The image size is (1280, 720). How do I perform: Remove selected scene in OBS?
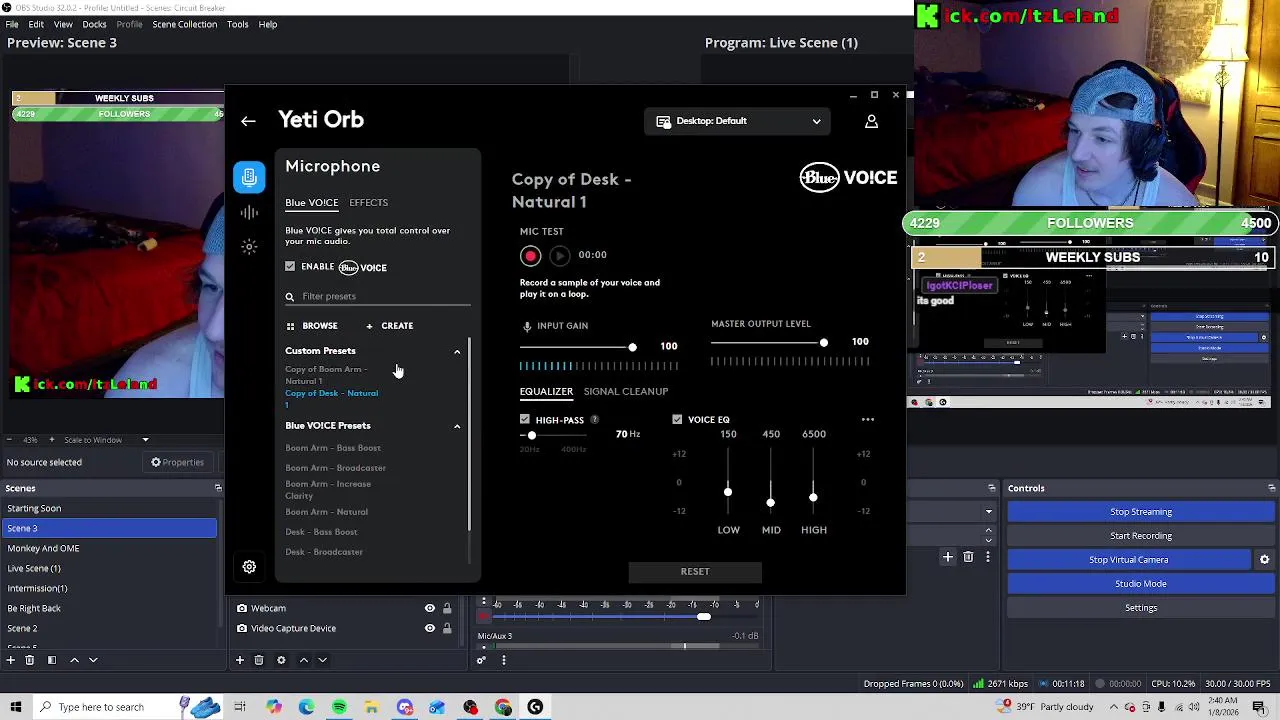29,660
